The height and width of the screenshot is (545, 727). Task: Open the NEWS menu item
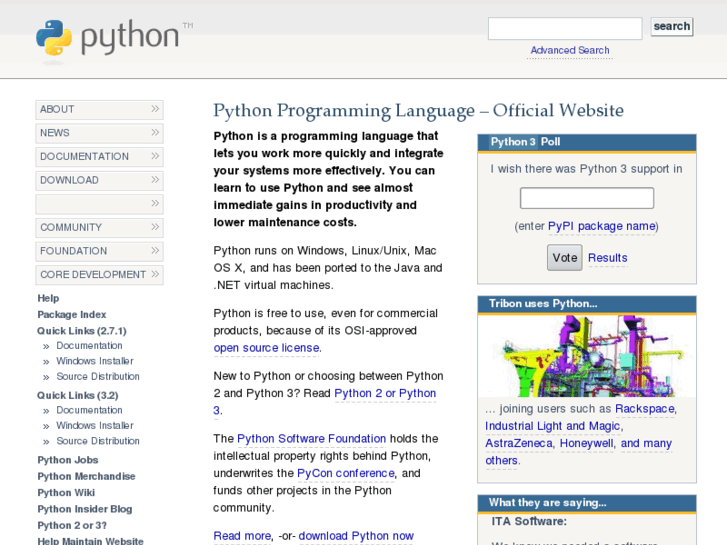click(x=99, y=133)
